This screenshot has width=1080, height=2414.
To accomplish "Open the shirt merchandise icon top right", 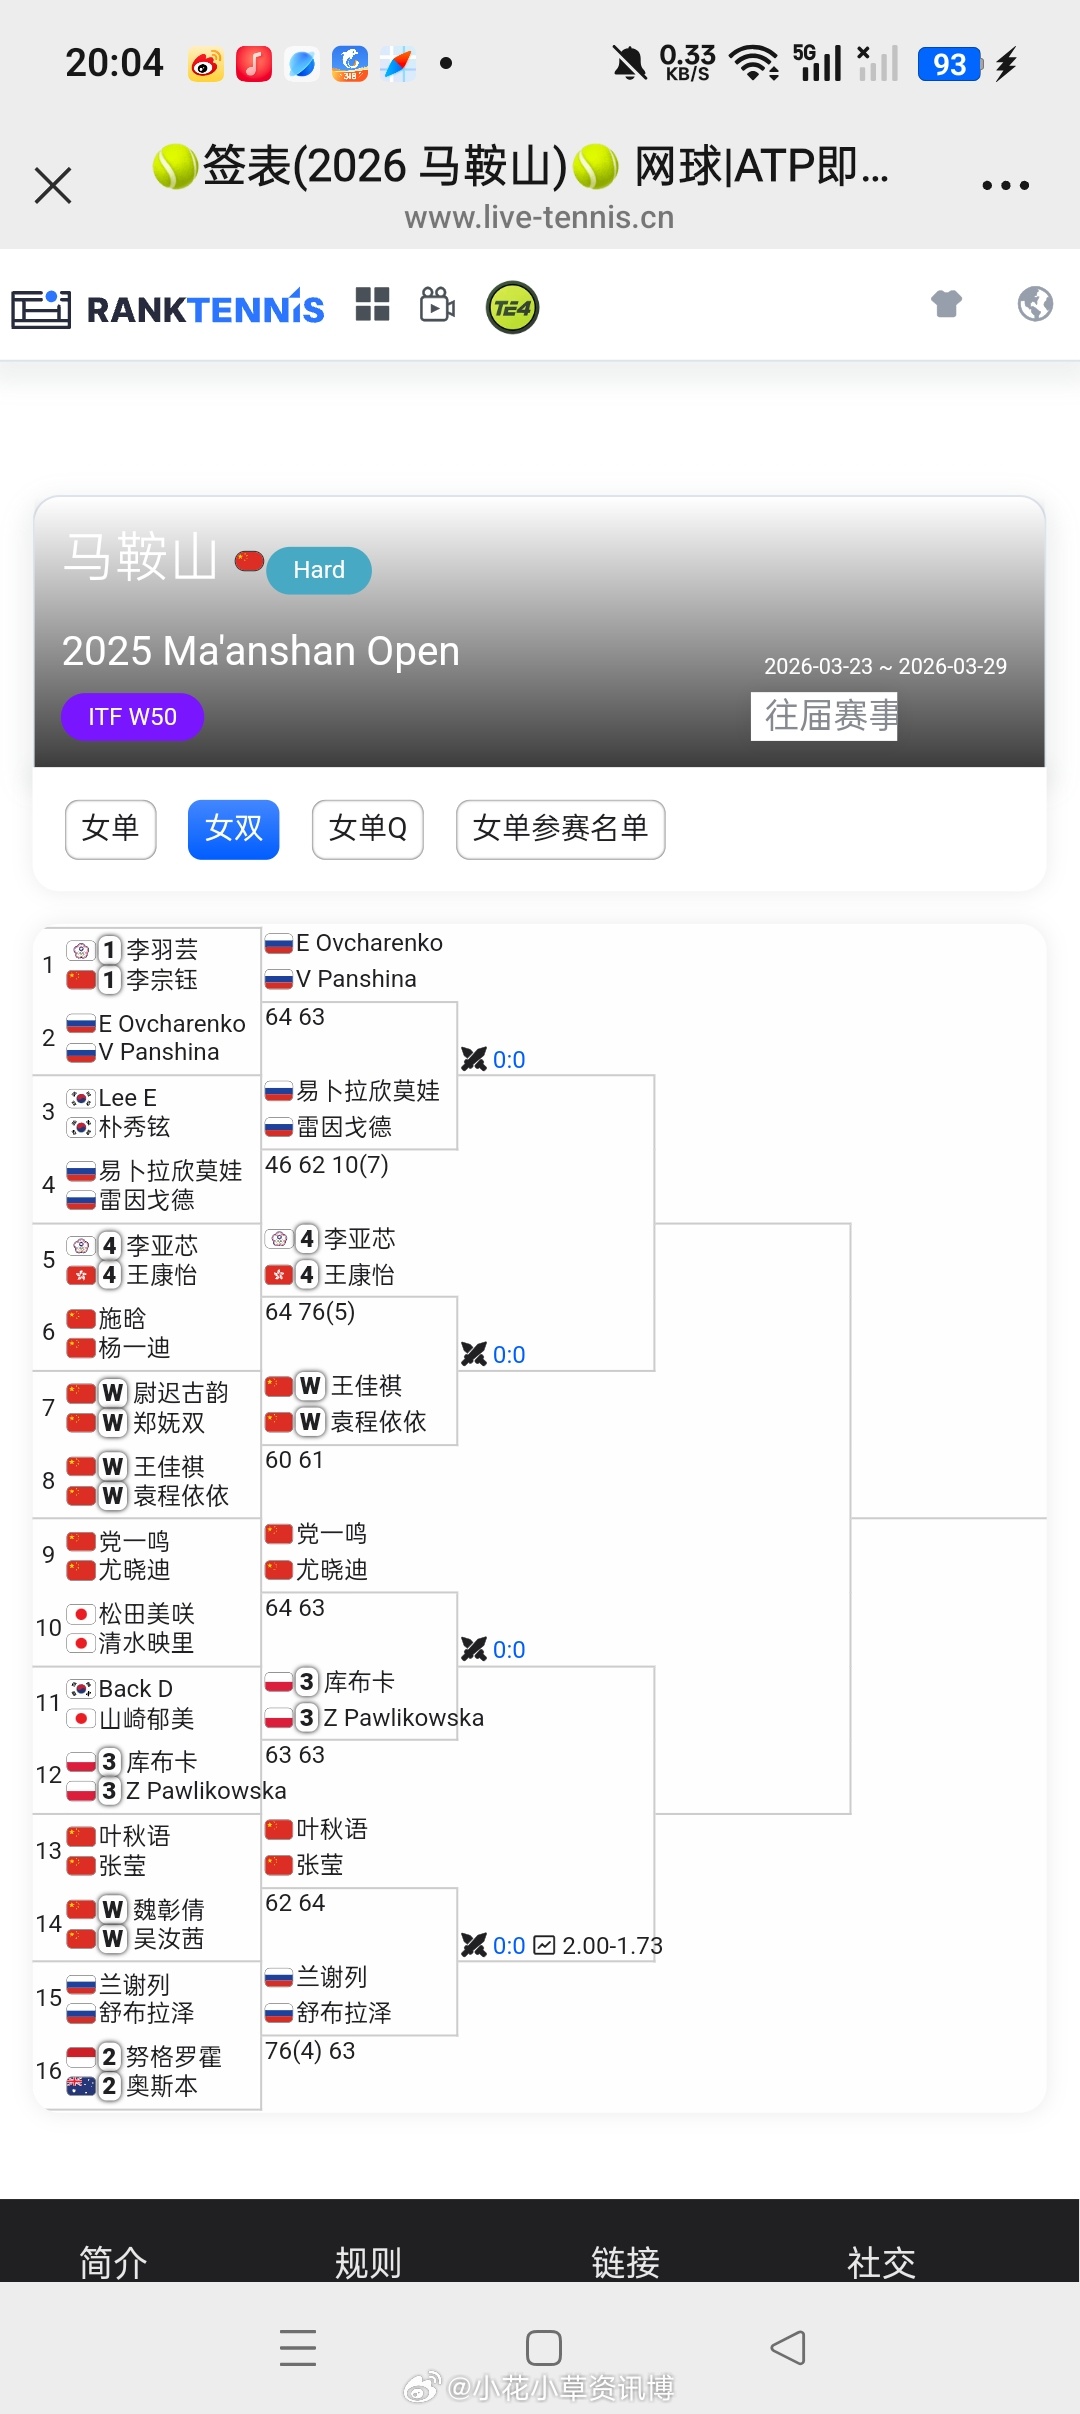I will tap(947, 305).
